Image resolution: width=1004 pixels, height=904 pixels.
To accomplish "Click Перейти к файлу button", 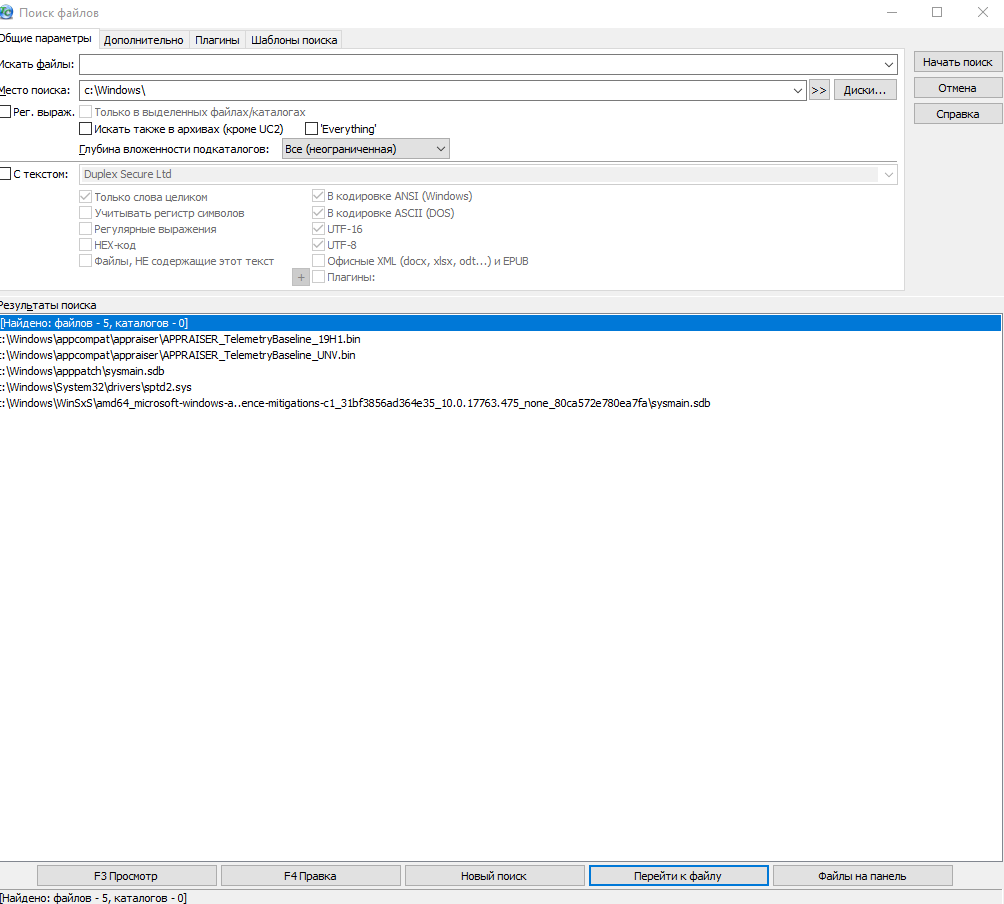I will tap(678, 876).
